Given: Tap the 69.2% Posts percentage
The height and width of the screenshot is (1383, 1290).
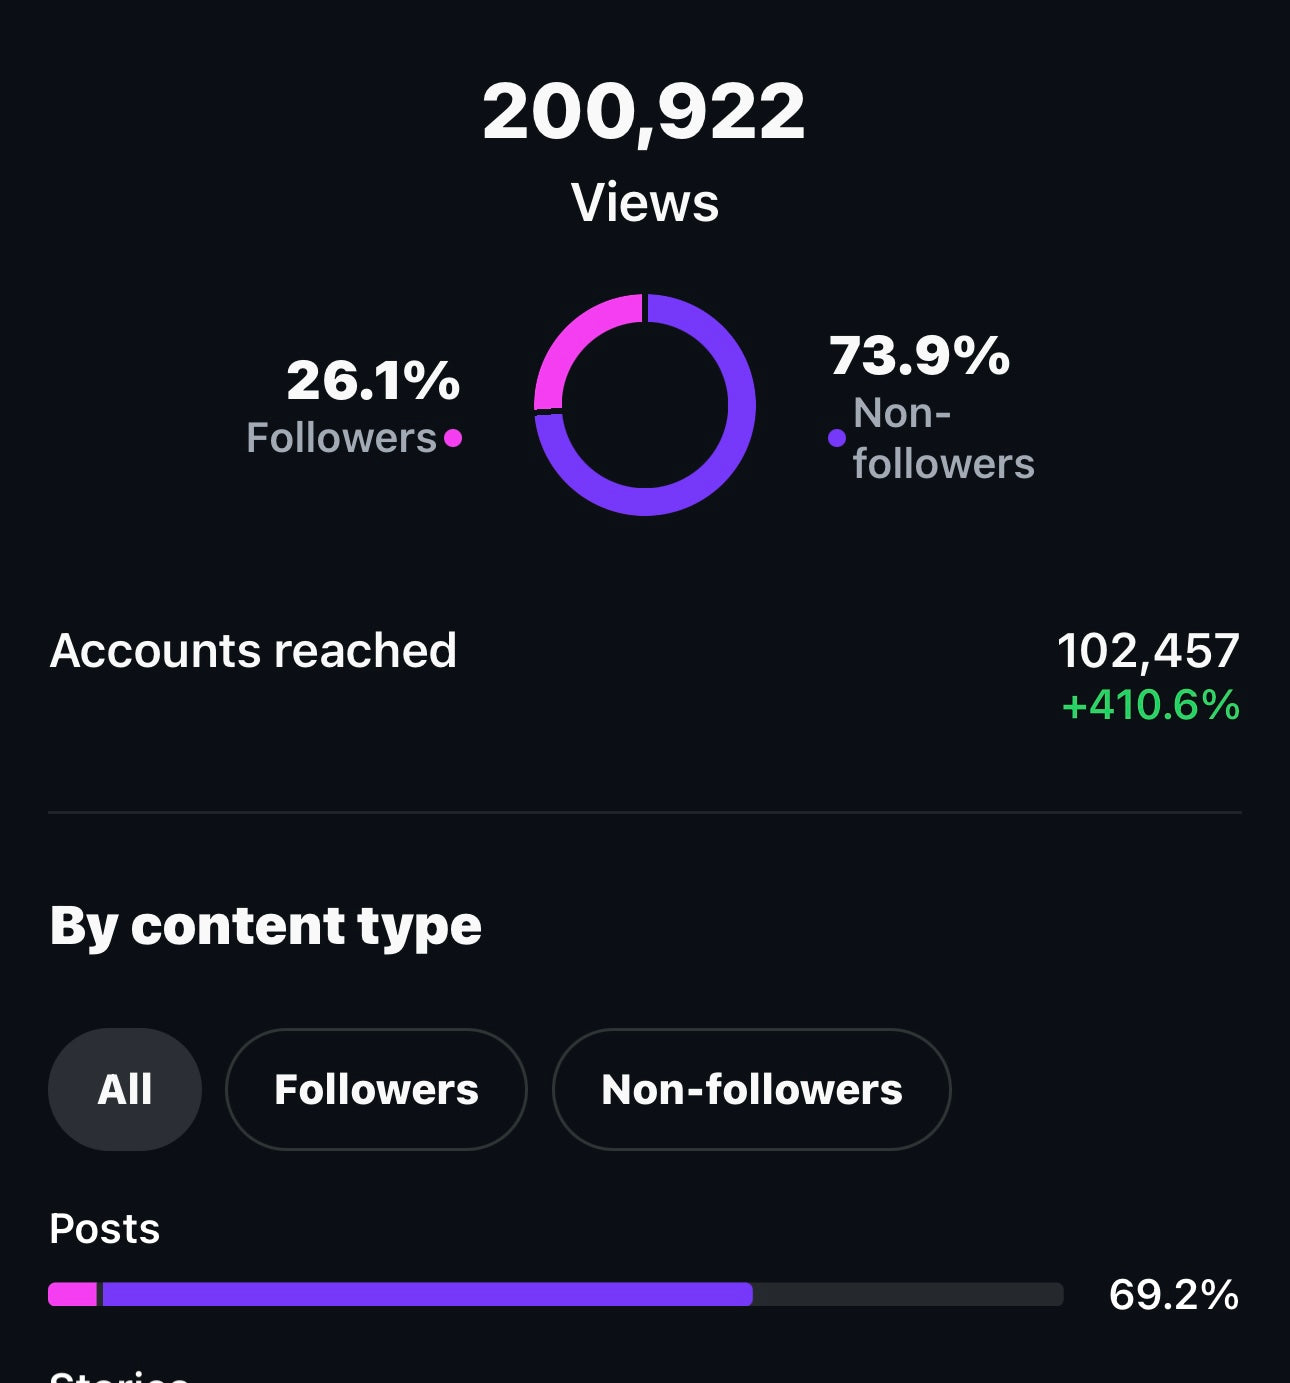Looking at the screenshot, I should (x=1173, y=1295).
